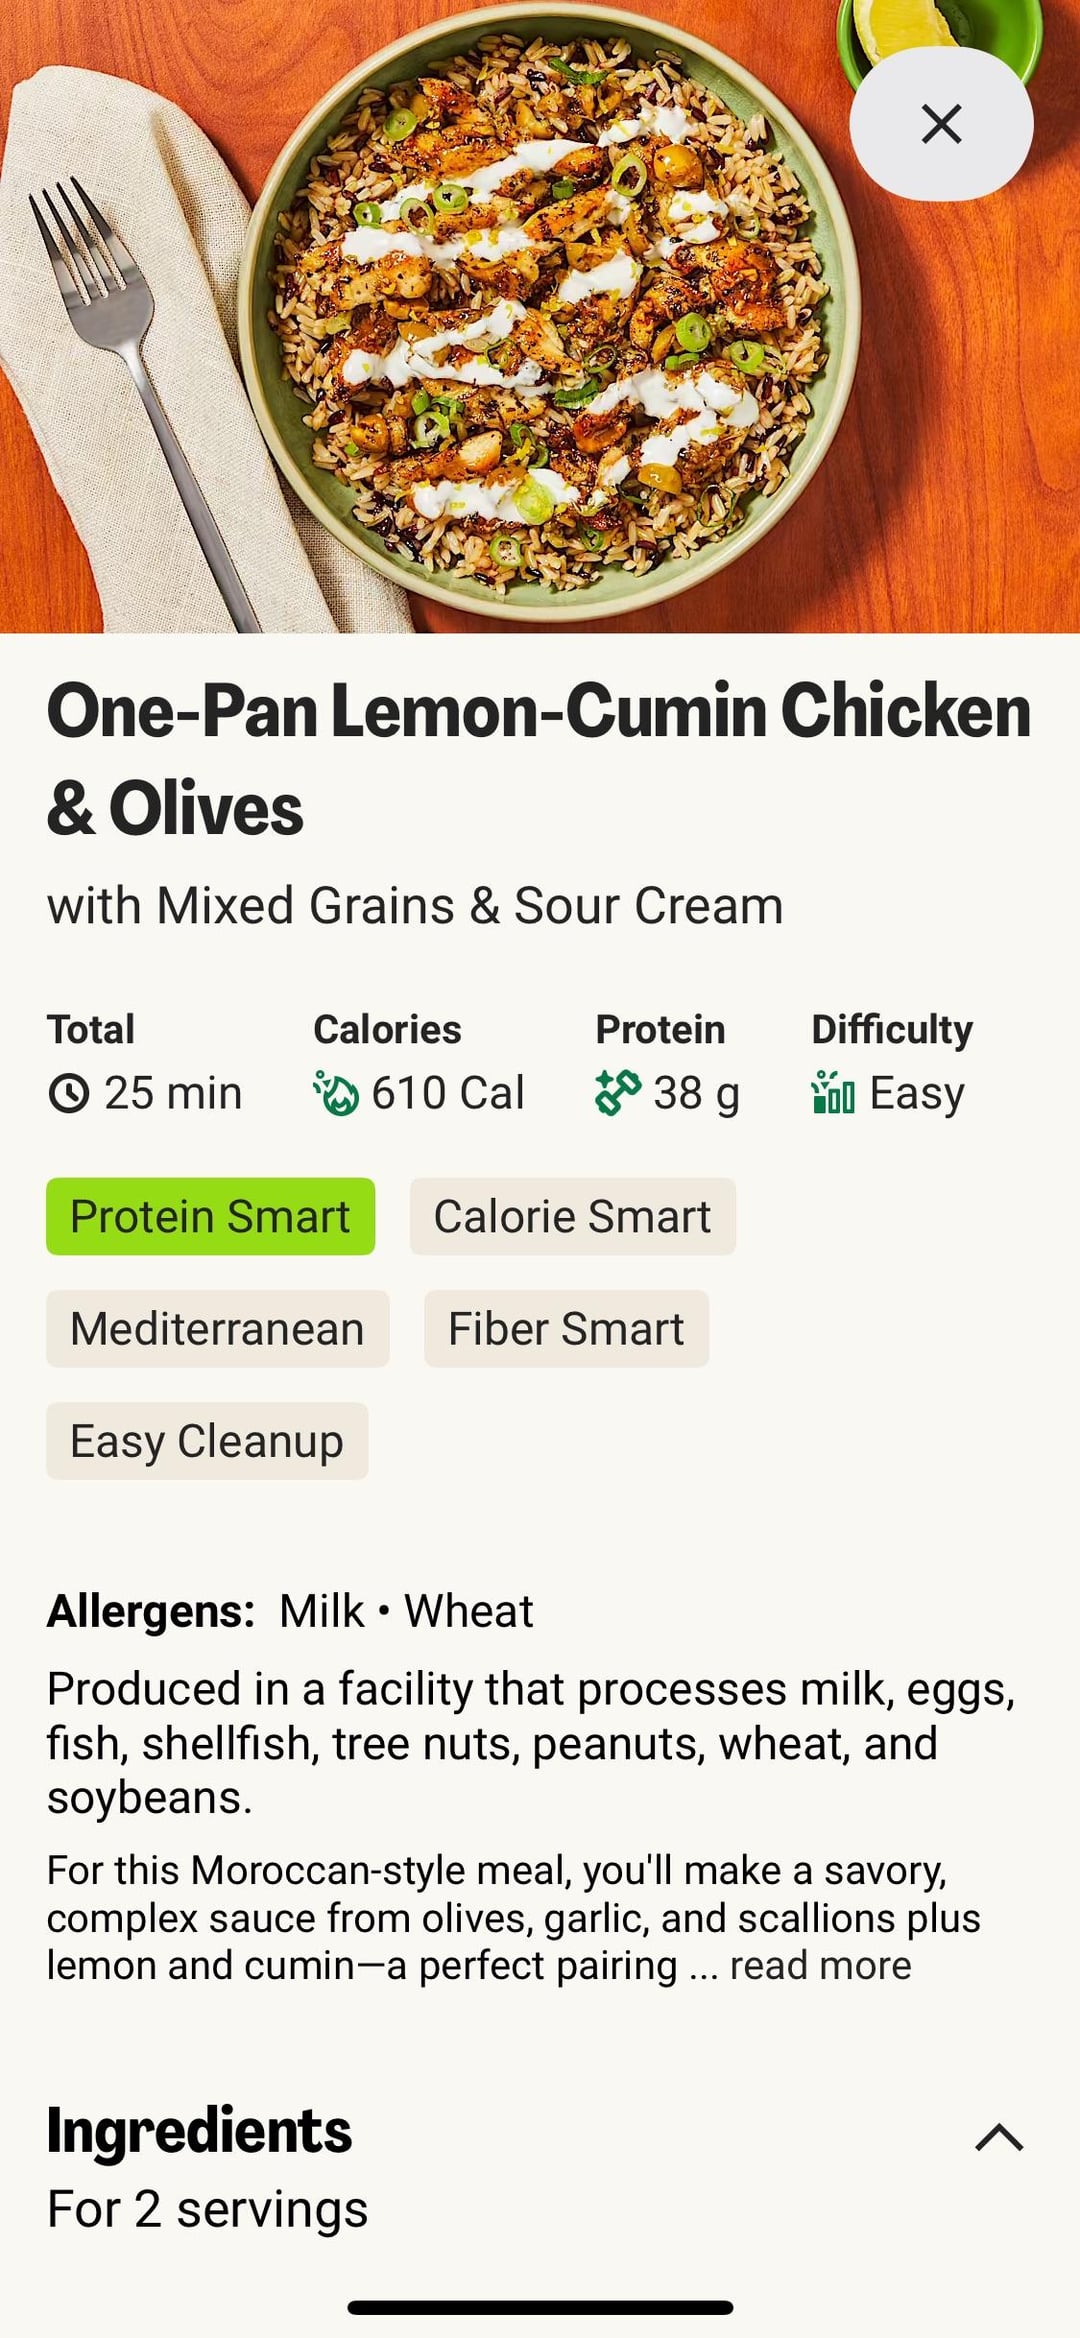Tap the calorie flame icon
This screenshot has height=2338, width=1080.
click(x=336, y=1093)
